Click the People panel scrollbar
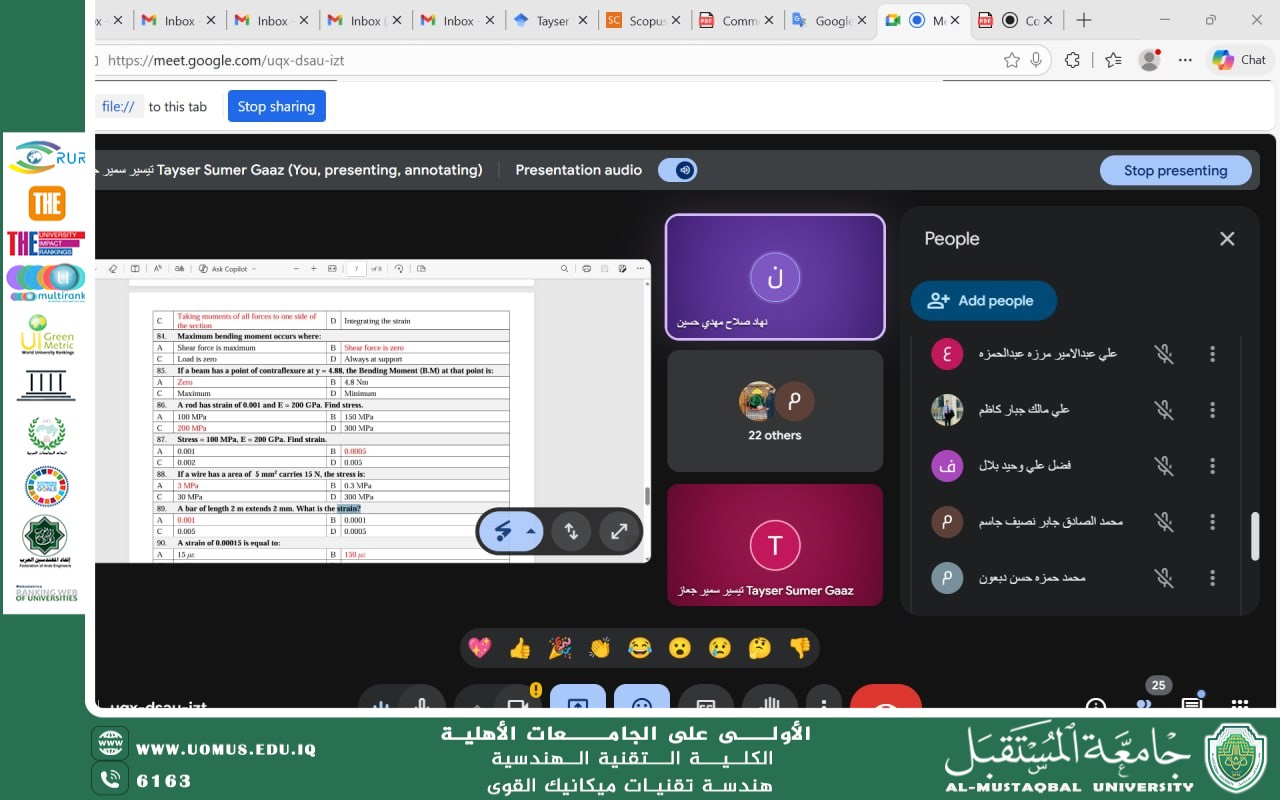 point(1255,535)
